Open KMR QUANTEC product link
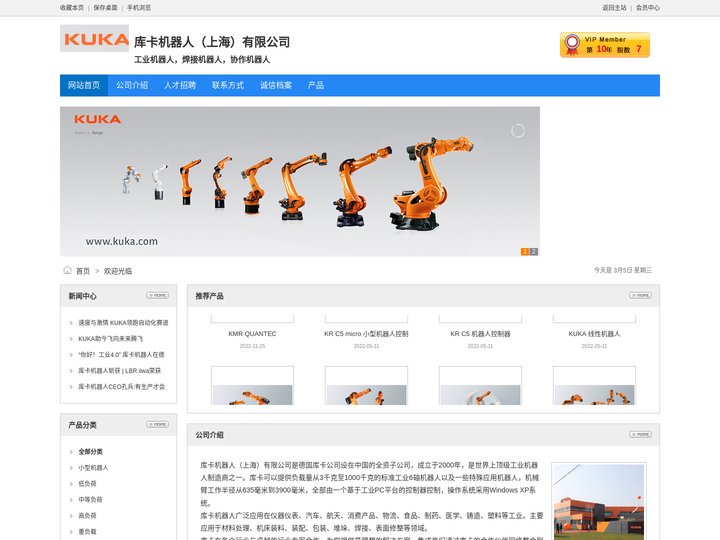720x540 pixels. pyautogui.click(x=253, y=334)
